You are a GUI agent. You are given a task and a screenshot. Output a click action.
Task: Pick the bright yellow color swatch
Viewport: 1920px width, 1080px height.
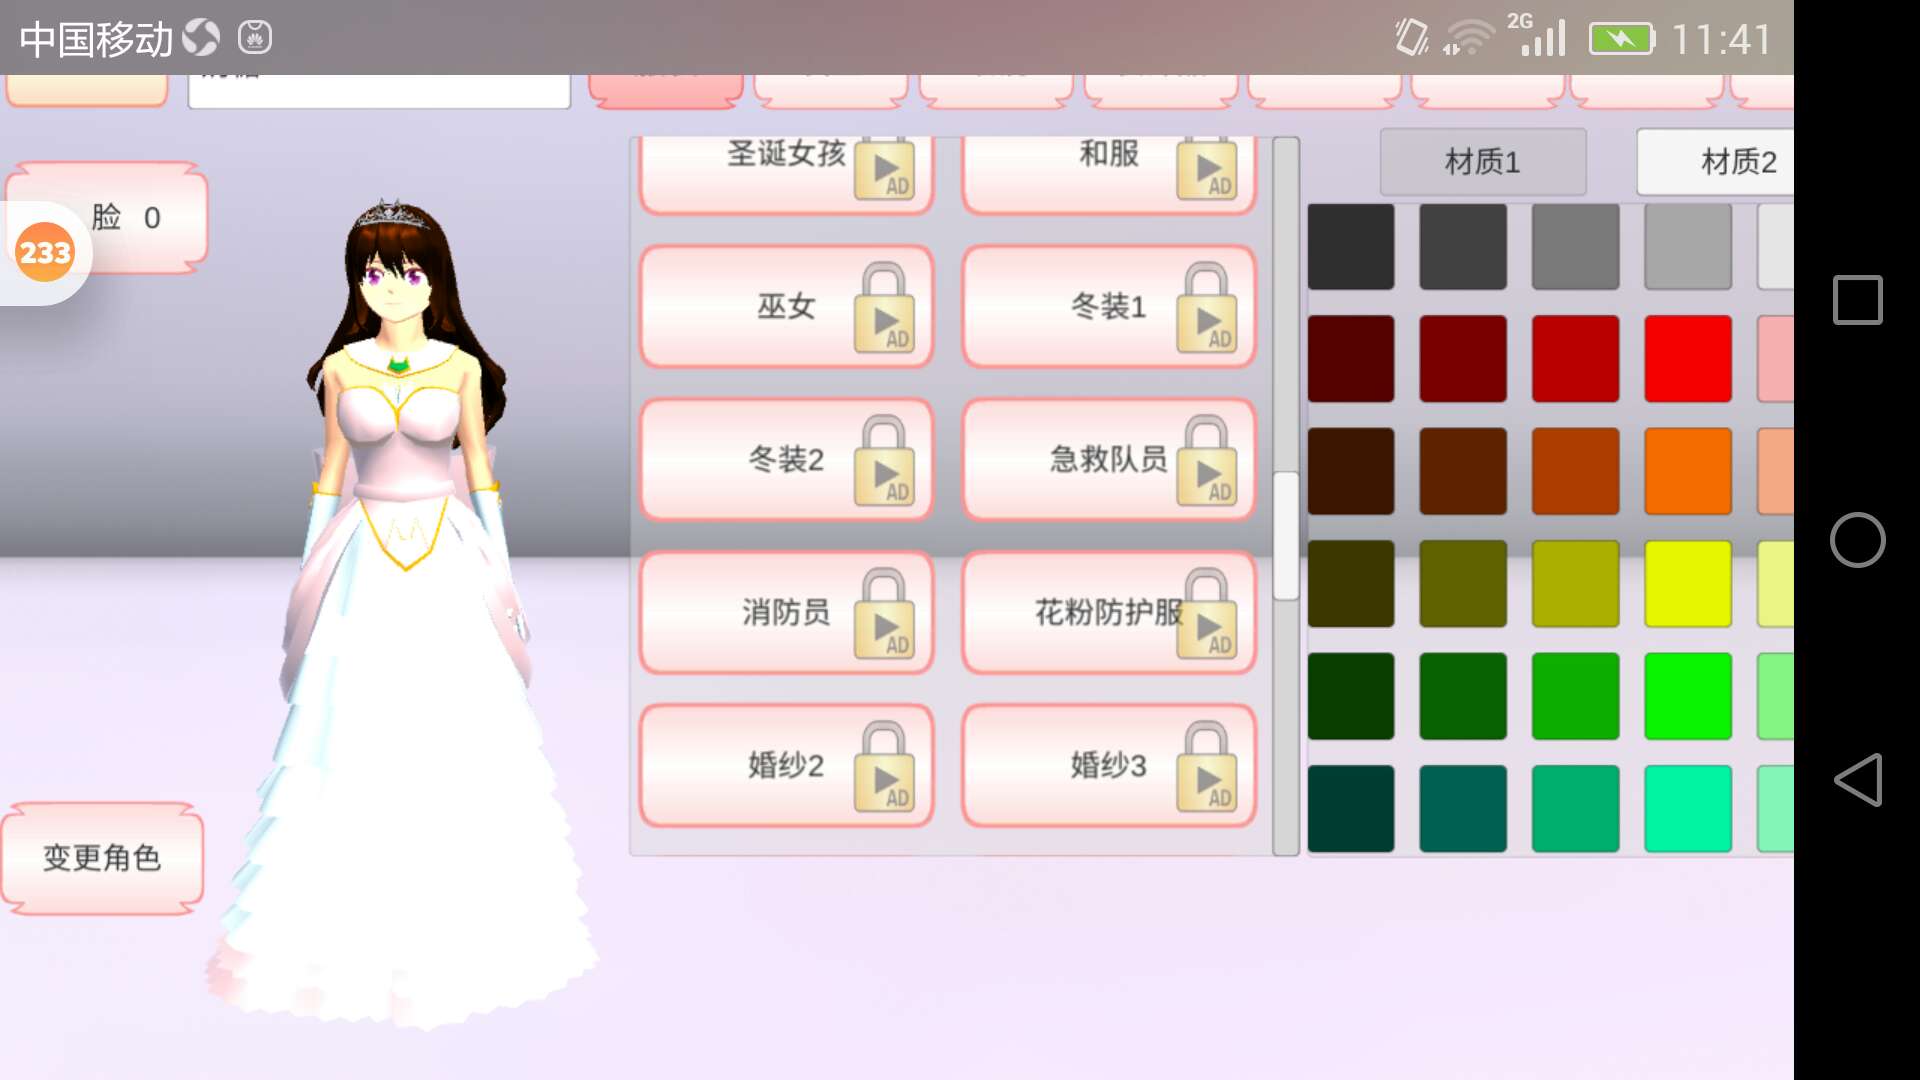(x=1687, y=584)
